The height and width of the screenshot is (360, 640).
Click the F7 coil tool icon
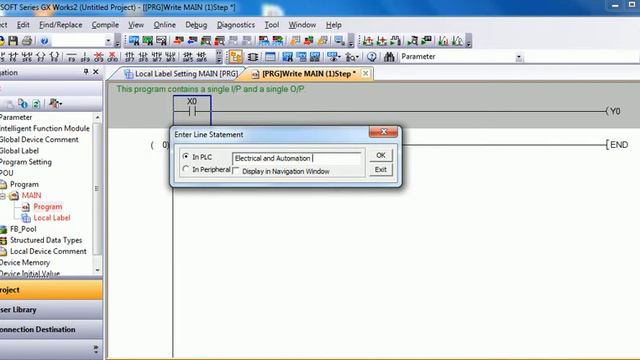[x=40, y=57]
